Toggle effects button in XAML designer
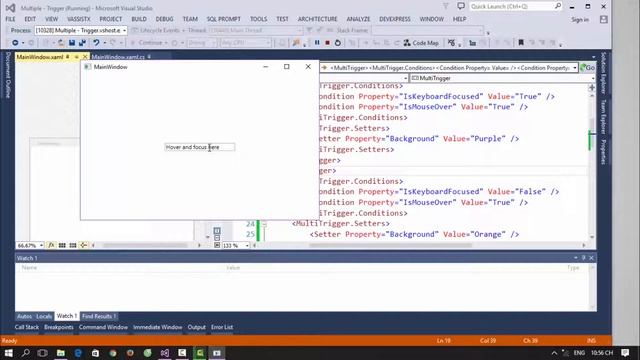Screen dimensions: 640x360 click(51, 245)
